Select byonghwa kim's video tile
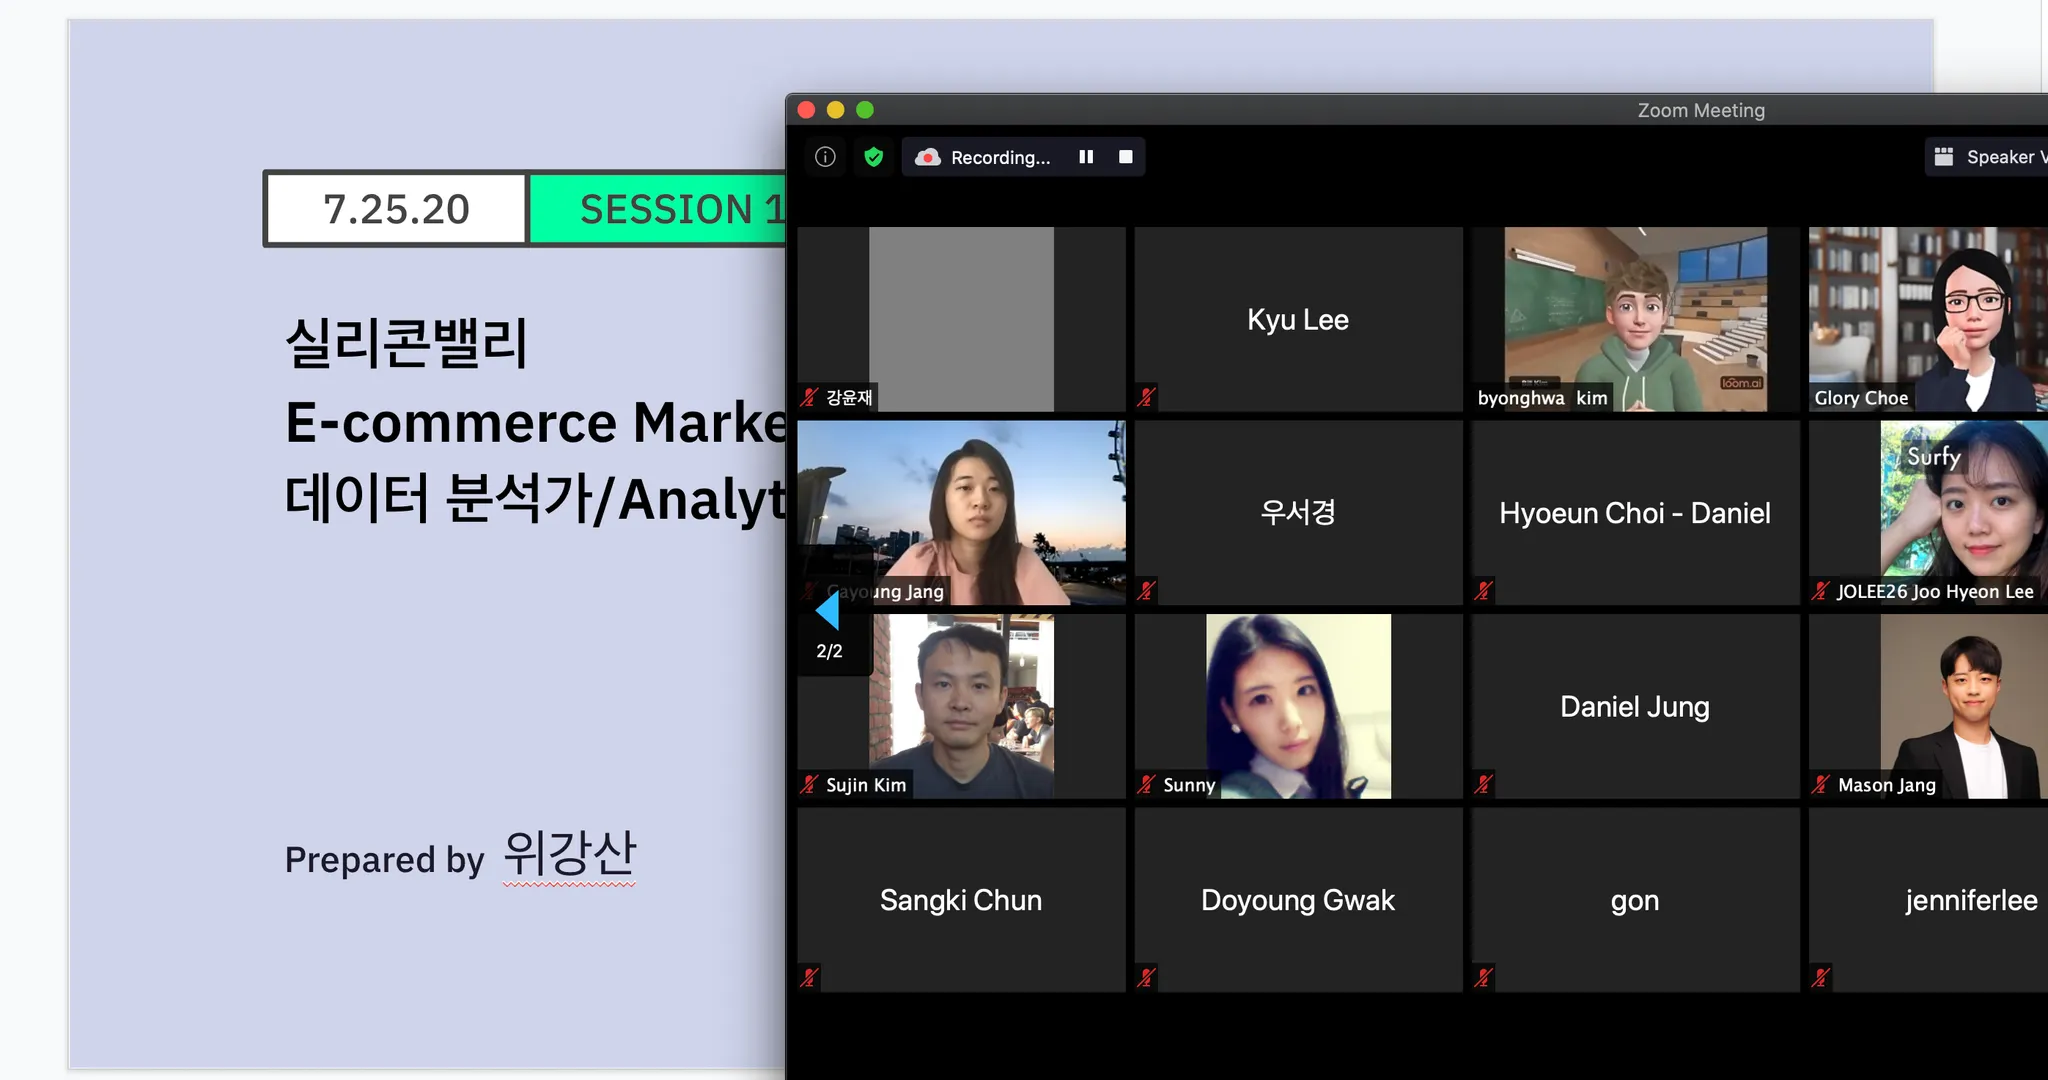The height and width of the screenshot is (1080, 2048). point(1634,318)
